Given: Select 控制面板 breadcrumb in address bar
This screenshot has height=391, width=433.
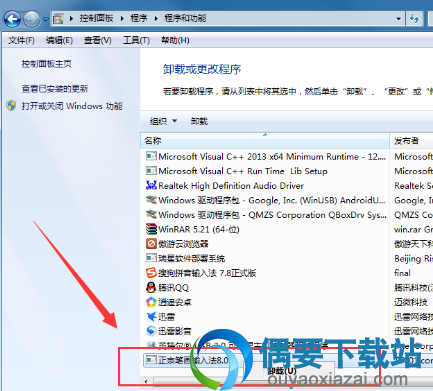Looking at the screenshot, I should point(96,18).
